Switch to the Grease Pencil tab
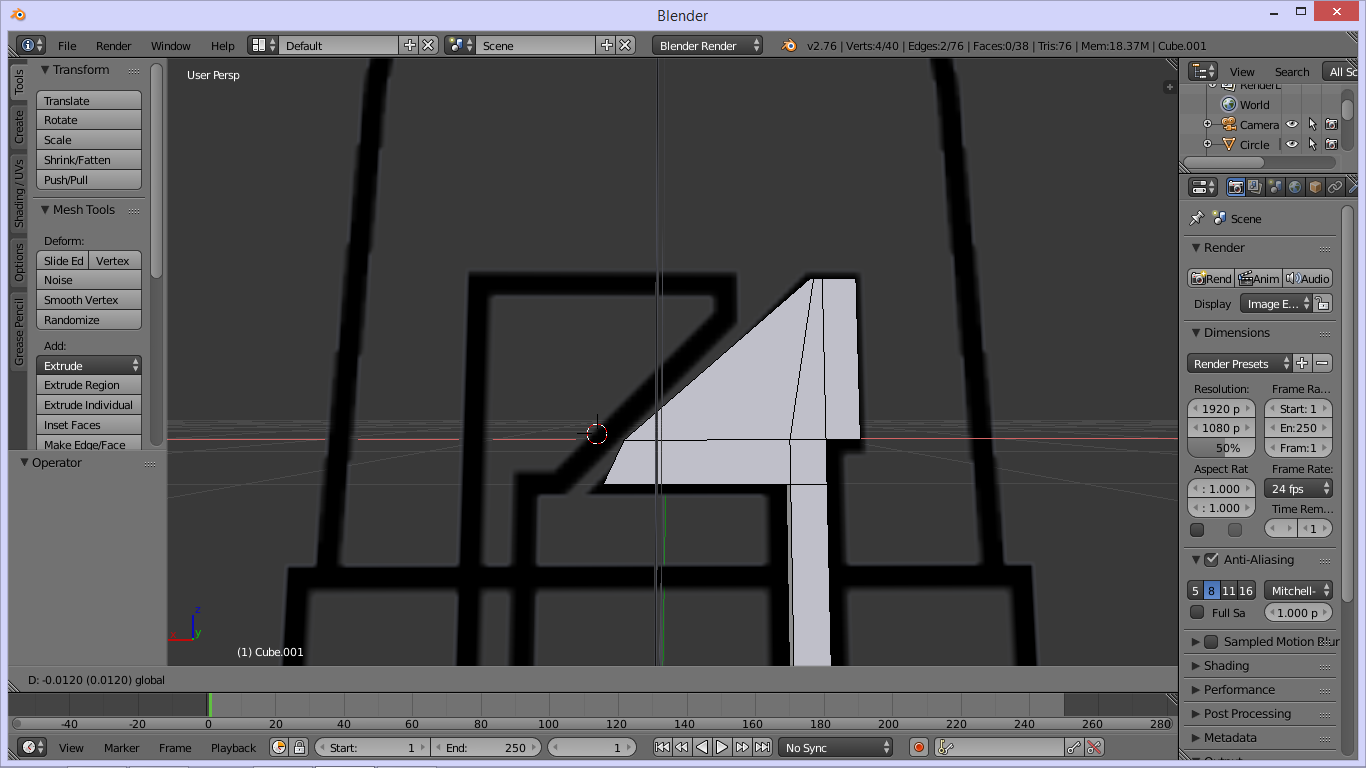 pos(18,331)
